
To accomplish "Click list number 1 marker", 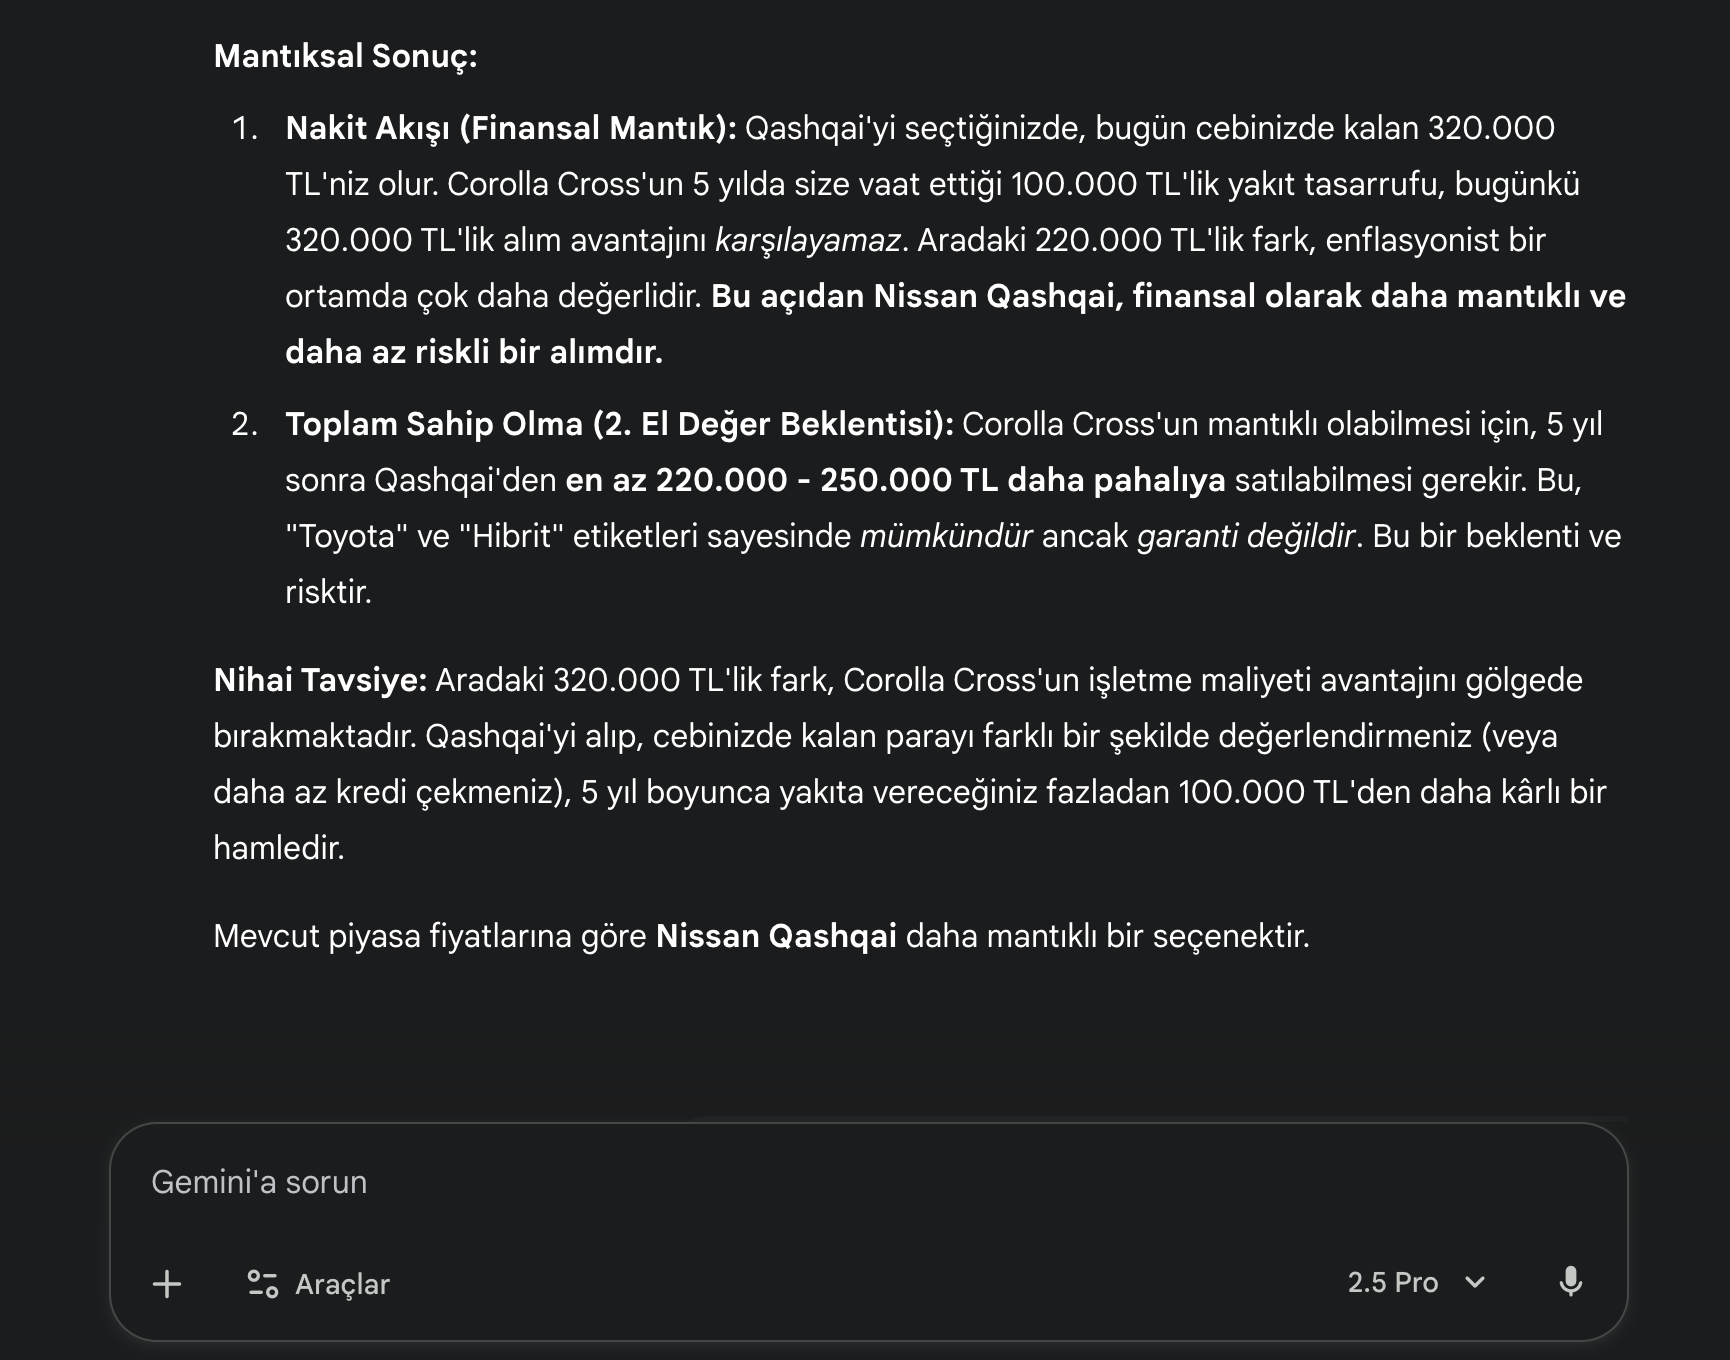I will (x=244, y=128).
